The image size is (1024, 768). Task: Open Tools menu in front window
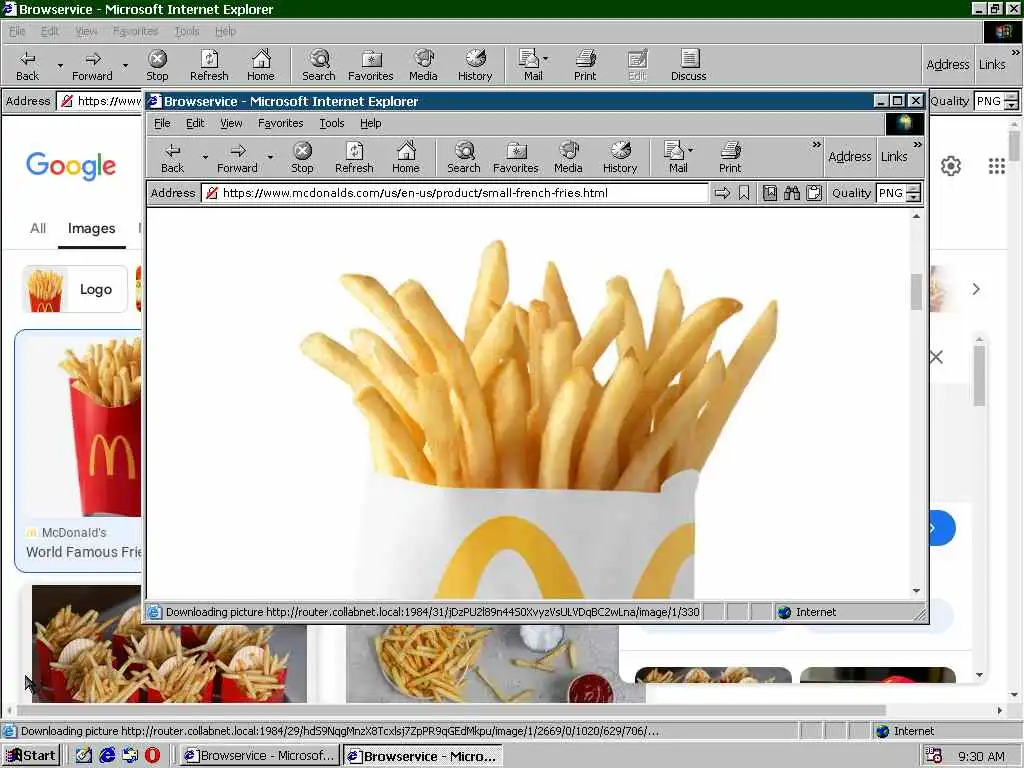tap(332, 123)
